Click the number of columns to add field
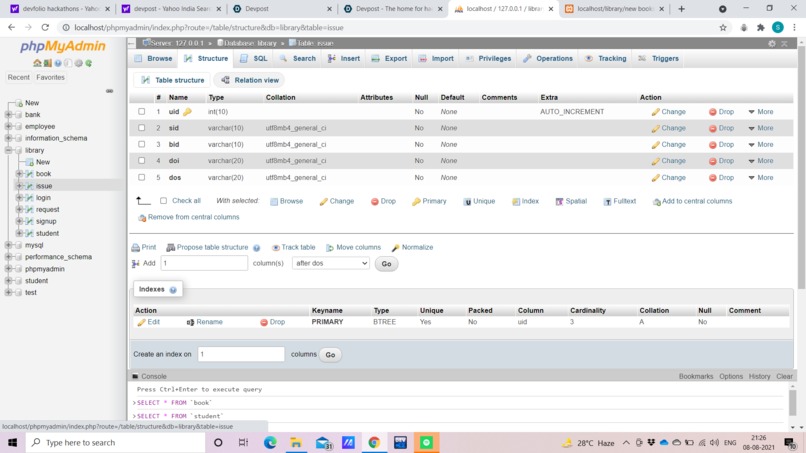 click(x=204, y=263)
